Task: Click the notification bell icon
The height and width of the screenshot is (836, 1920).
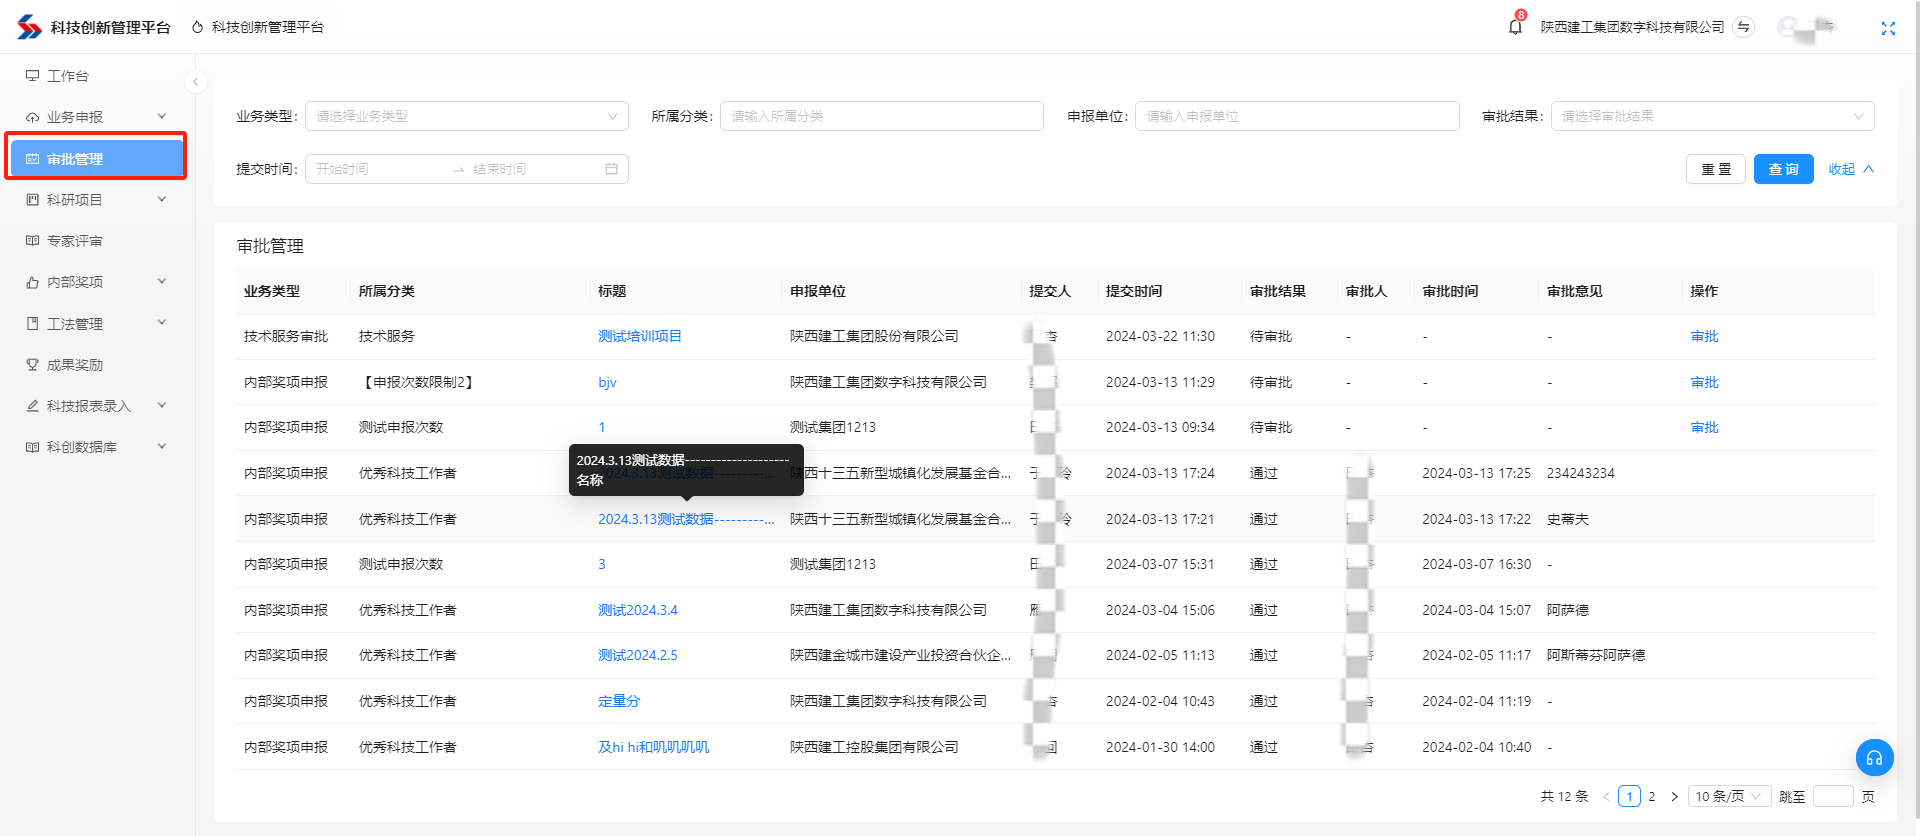Action: (1514, 27)
